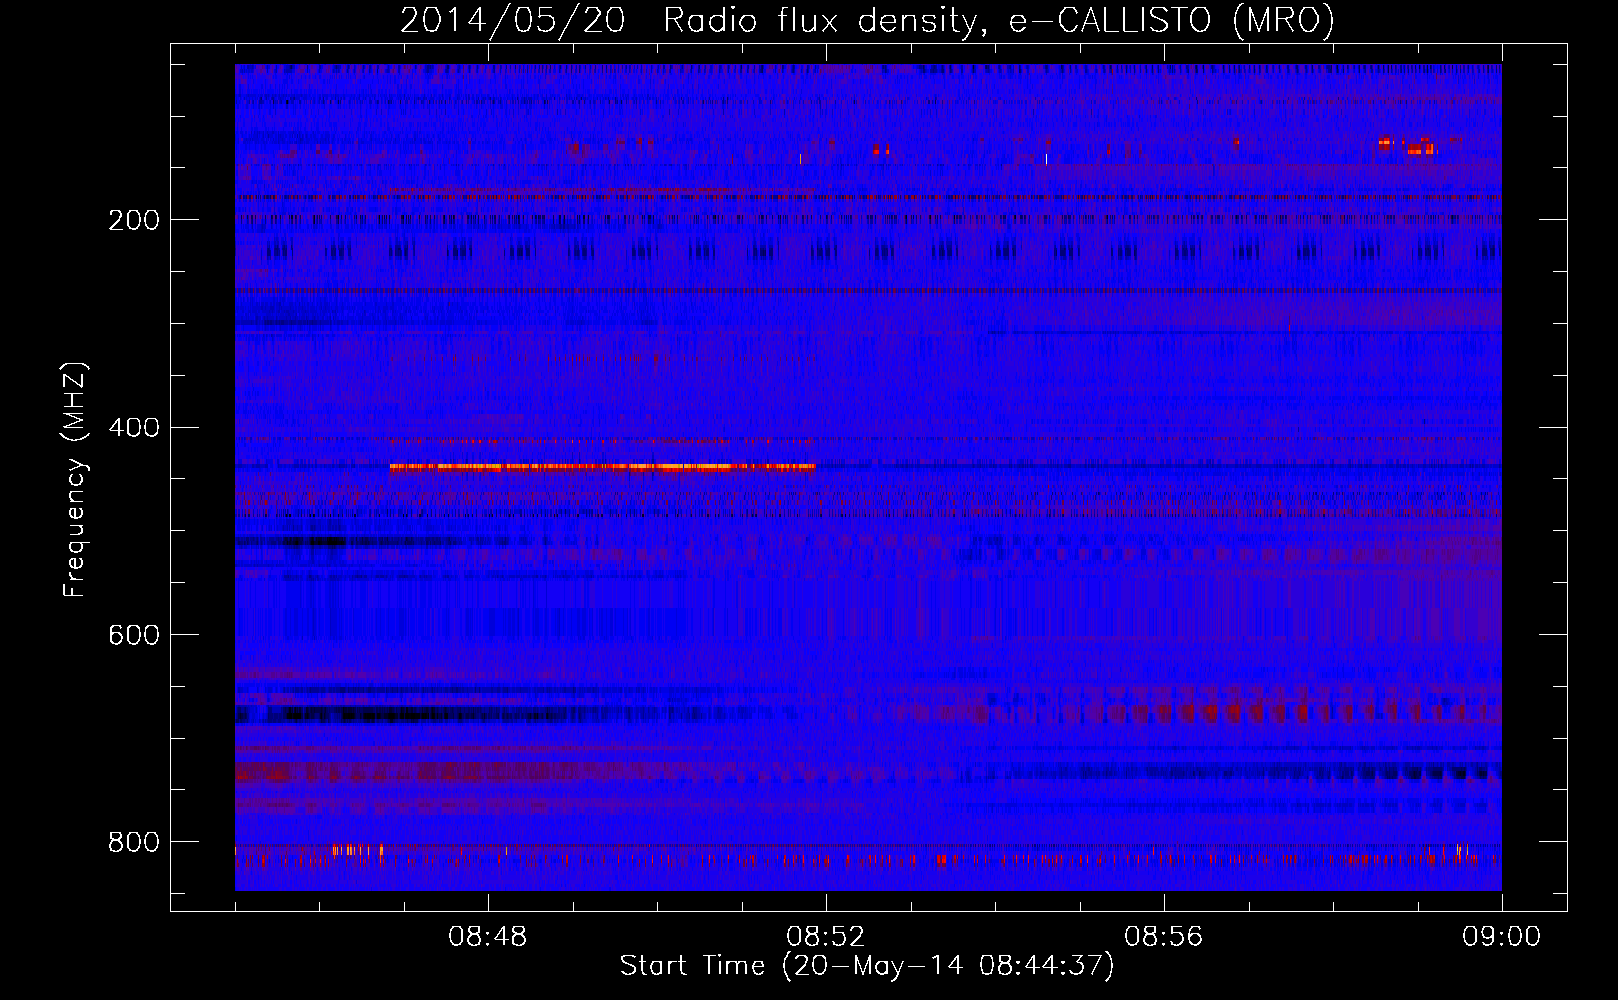Click the 'Start Time (20-May-14 08:44:37)' x-axis label
The width and height of the screenshot is (1618, 1000).
tap(867, 966)
